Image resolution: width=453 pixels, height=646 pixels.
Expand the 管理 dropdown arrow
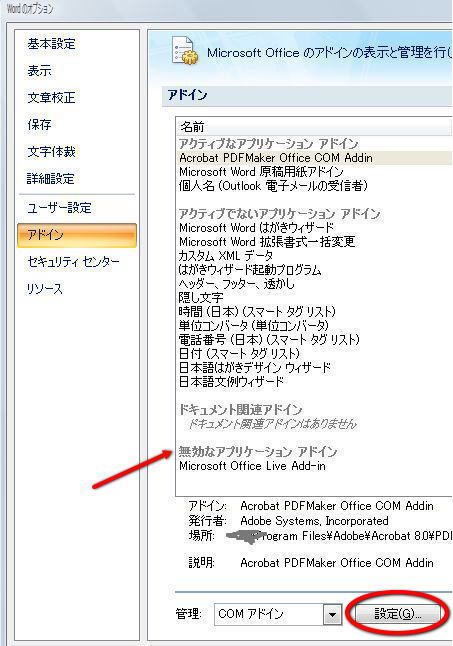click(x=332, y=615)
